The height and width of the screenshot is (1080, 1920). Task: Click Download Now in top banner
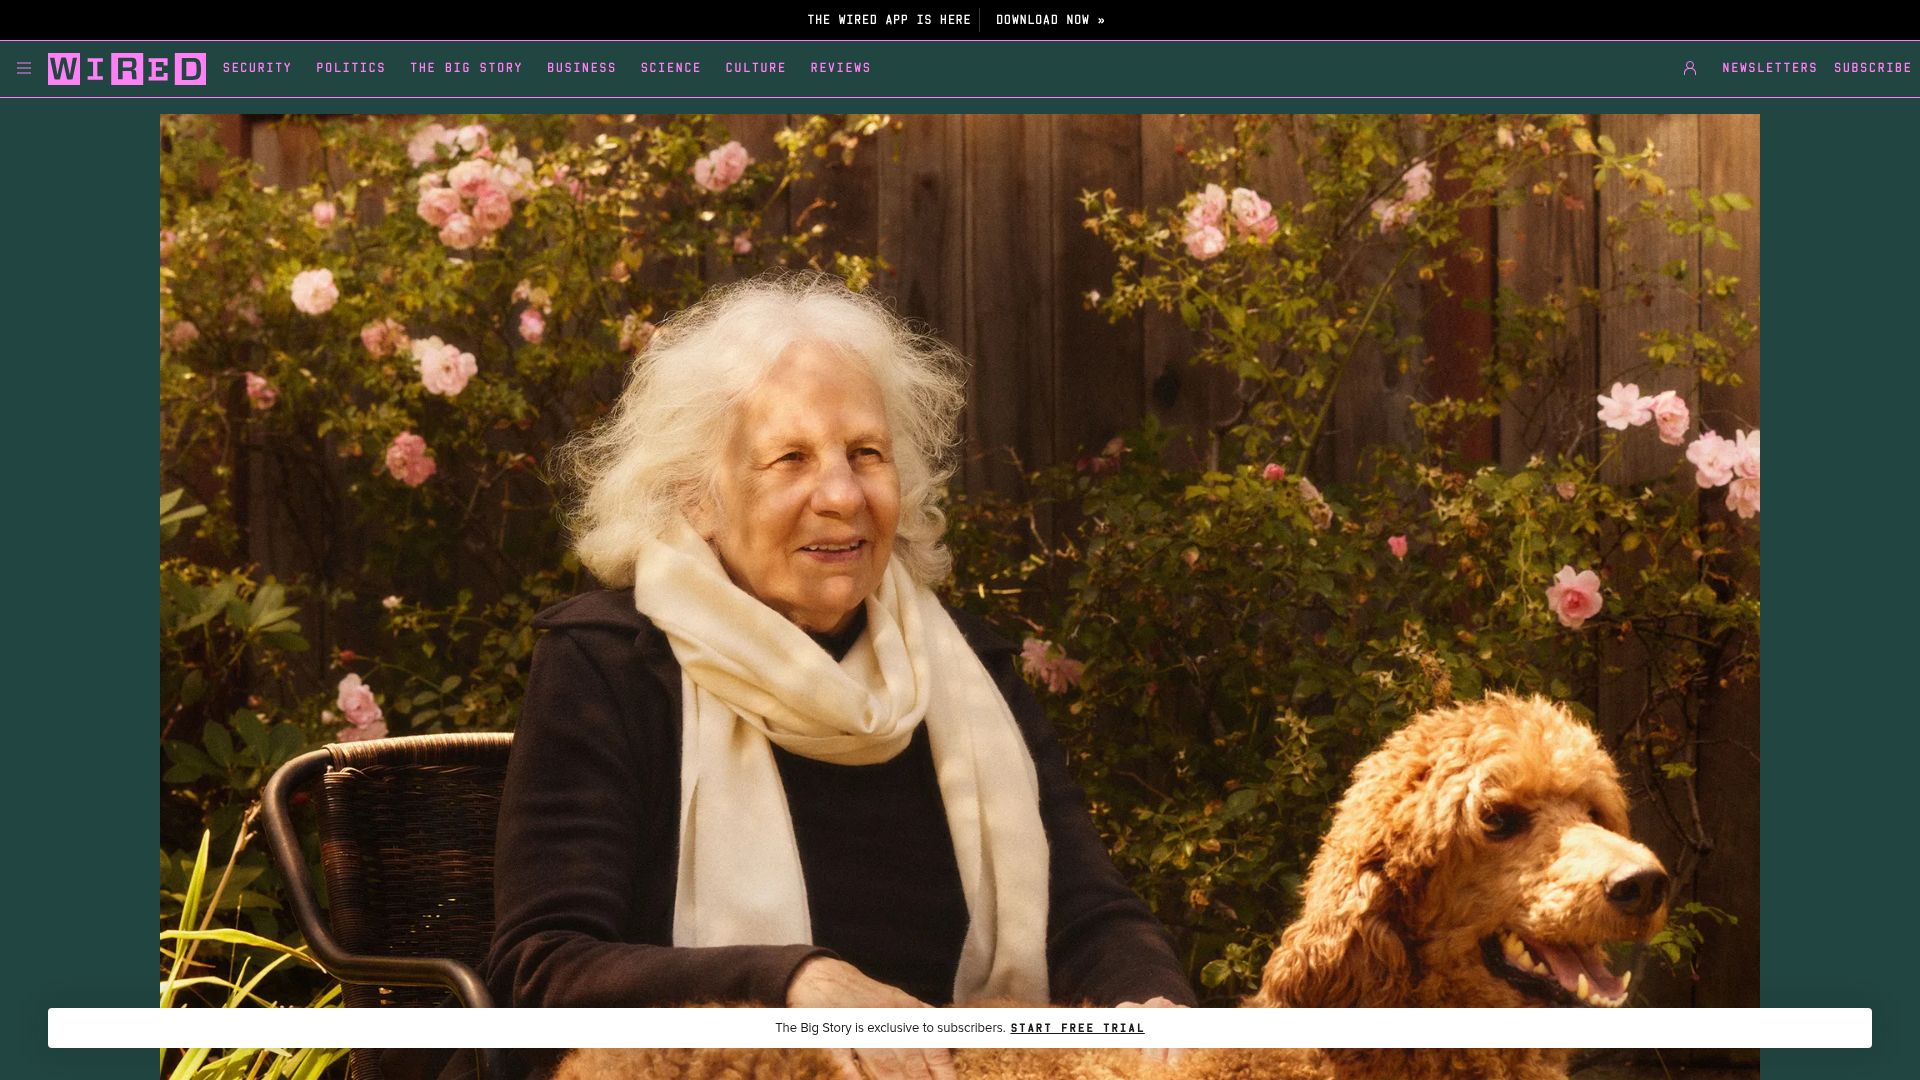(x=1051, y=20)
